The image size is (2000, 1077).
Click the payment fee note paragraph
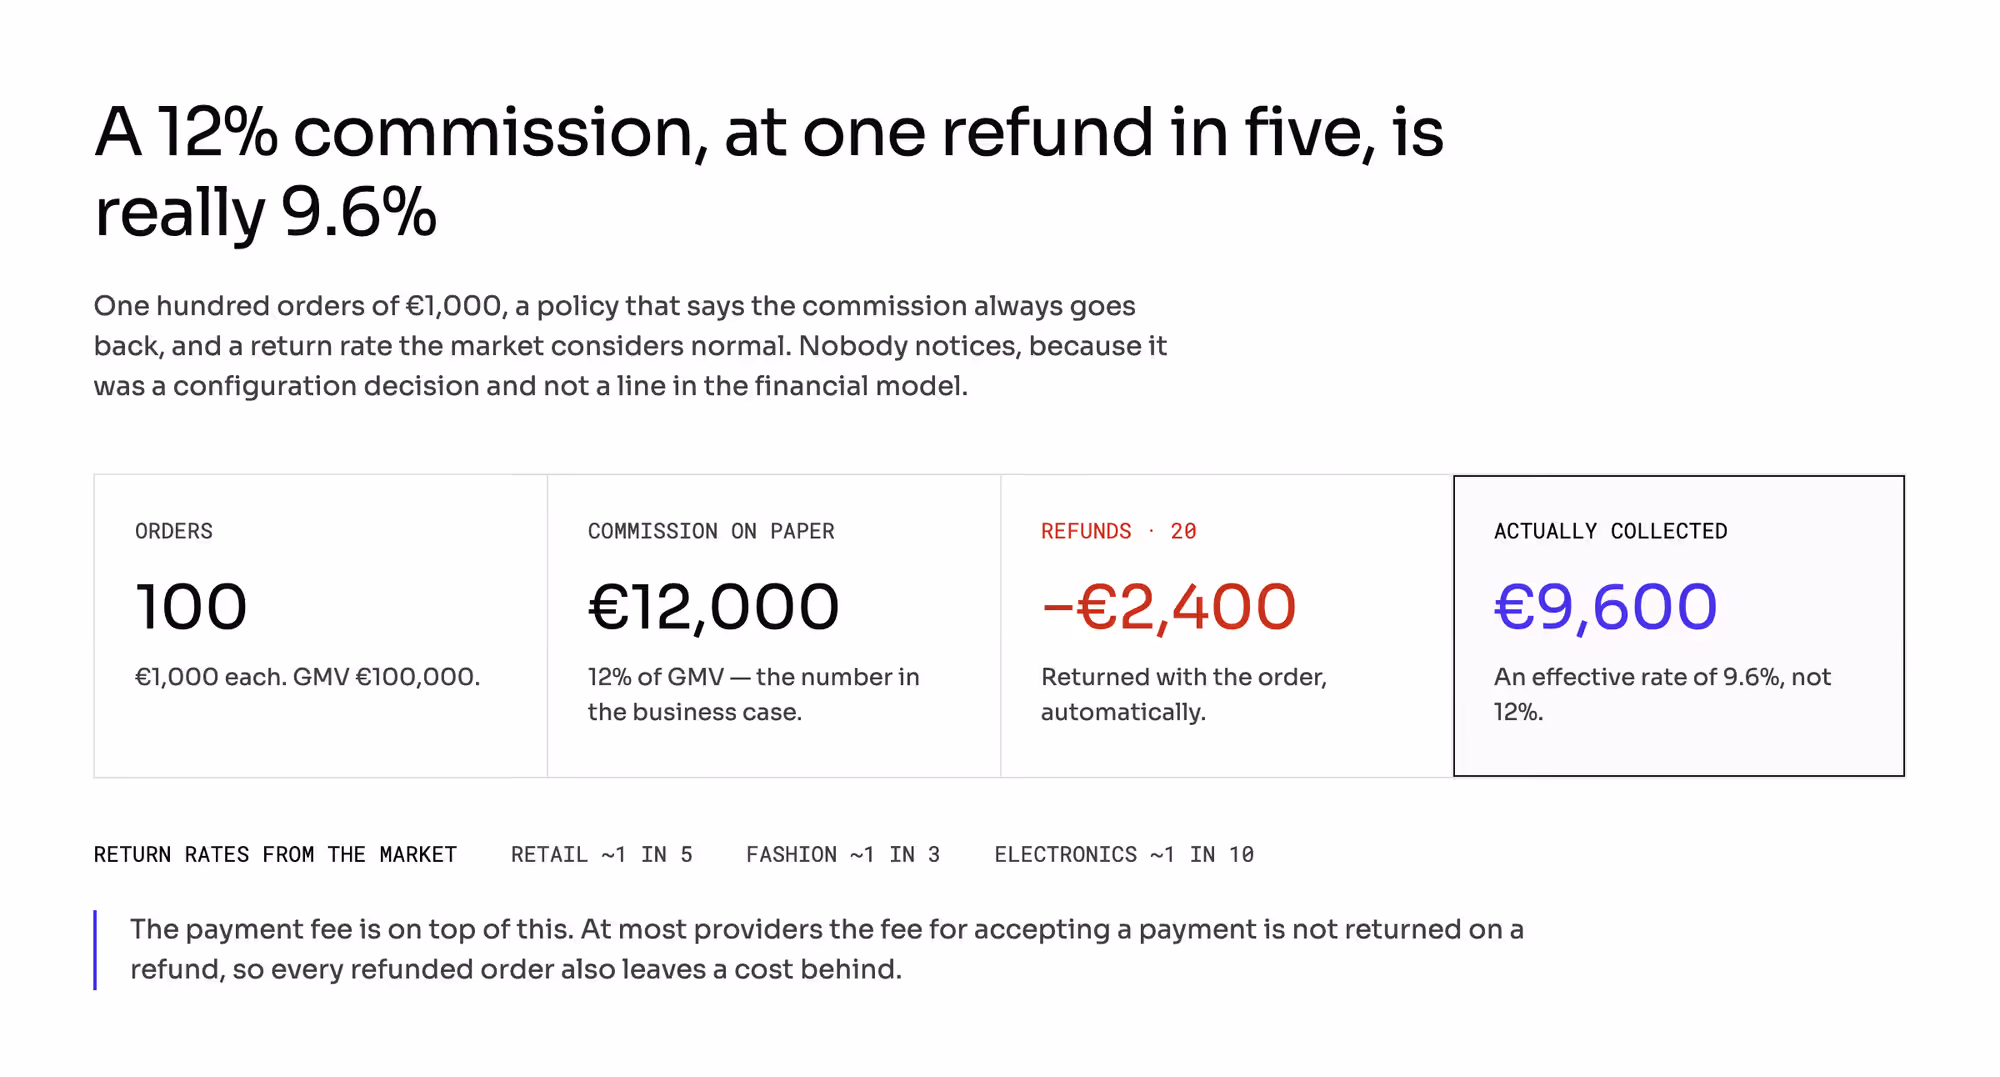[827, 949]
